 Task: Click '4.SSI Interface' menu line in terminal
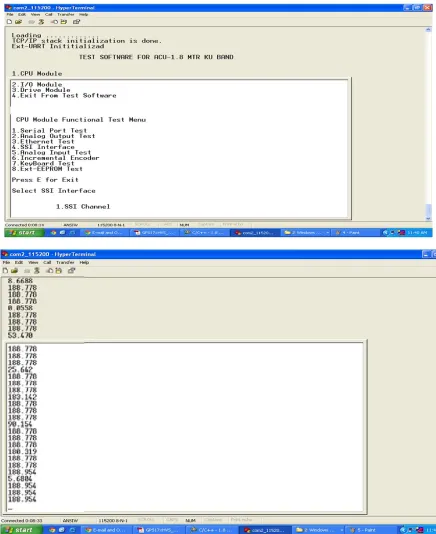(43, 147)
